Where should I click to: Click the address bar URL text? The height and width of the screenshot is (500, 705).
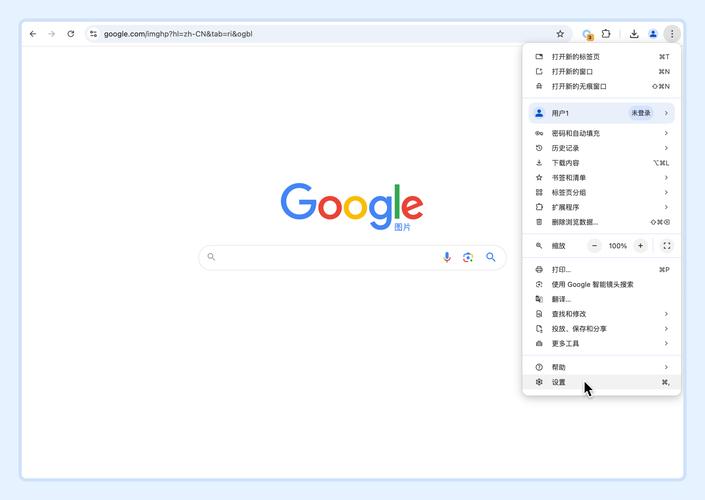(x=178, y=34)
